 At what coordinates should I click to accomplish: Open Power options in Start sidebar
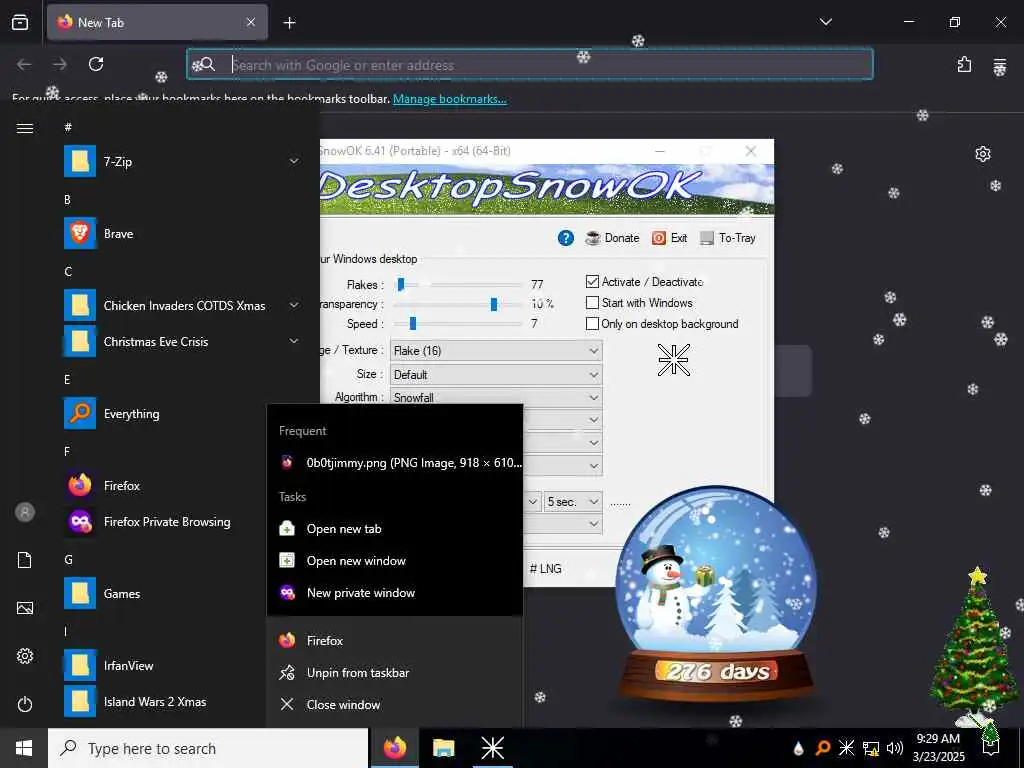25,704
